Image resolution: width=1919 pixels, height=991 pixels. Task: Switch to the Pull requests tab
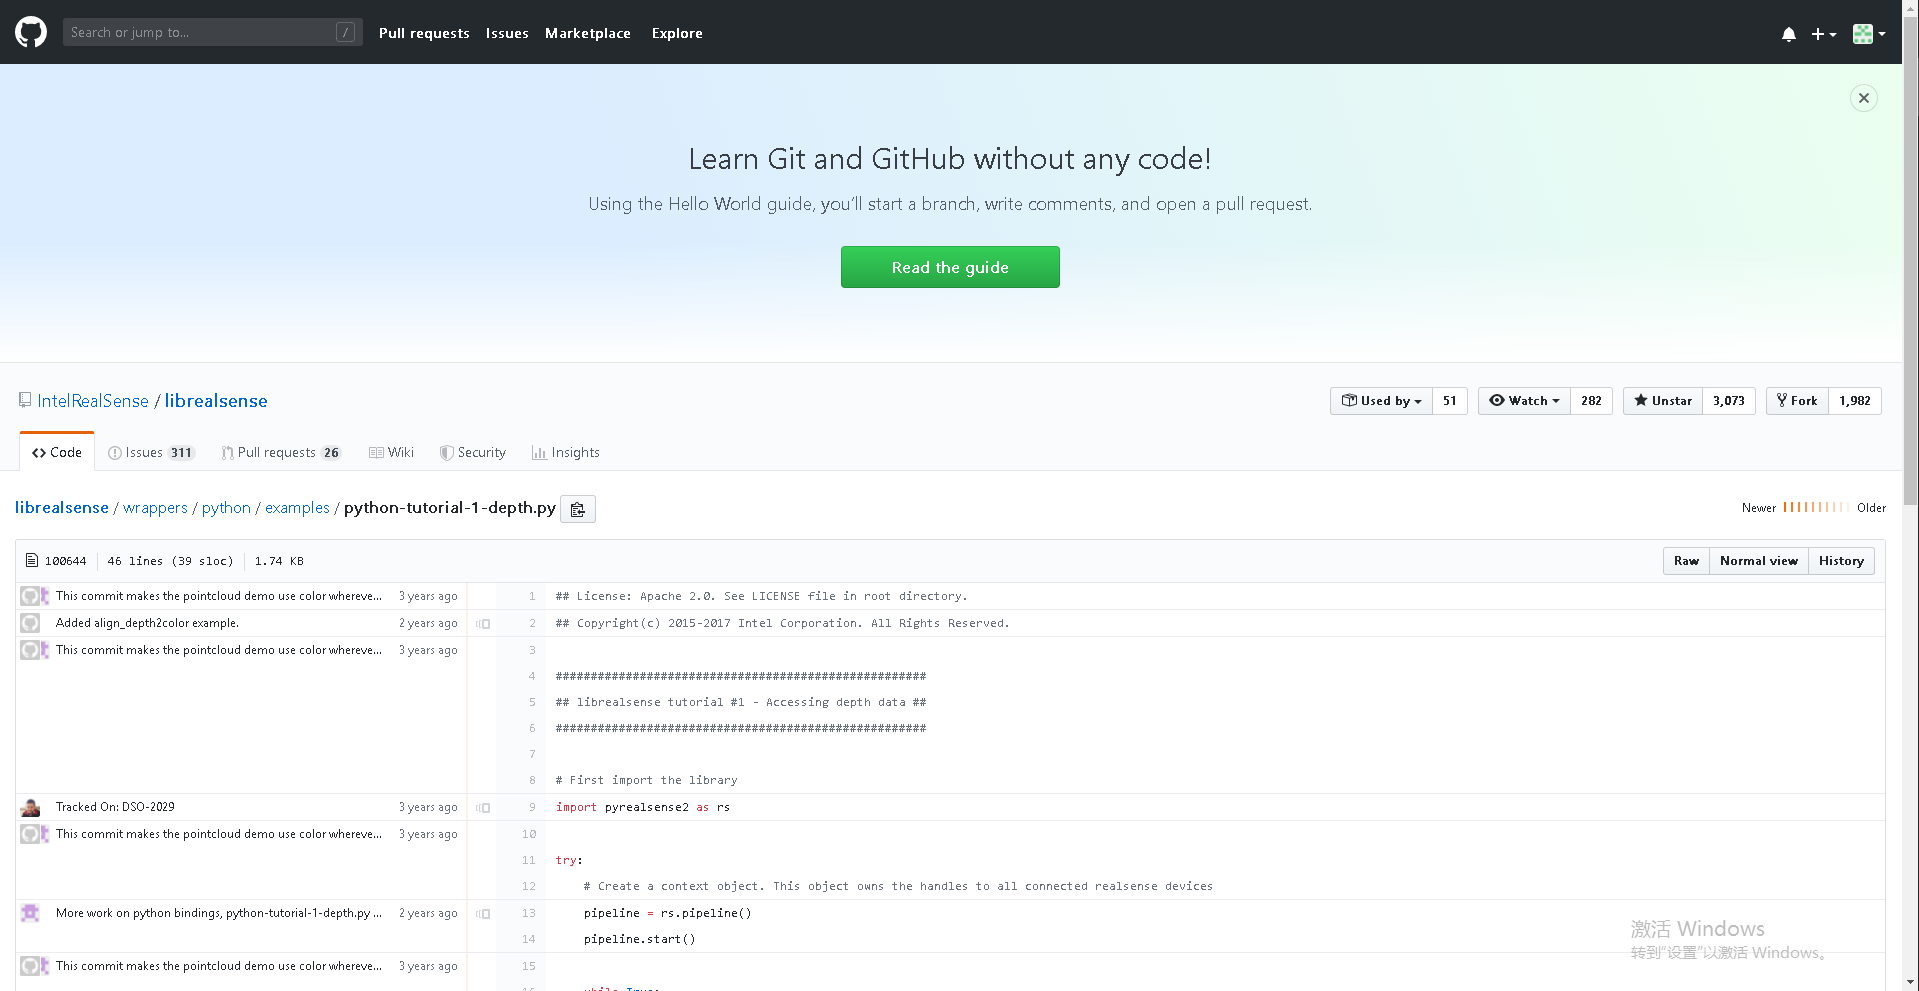pyautogui.click(x=281, y=453)
